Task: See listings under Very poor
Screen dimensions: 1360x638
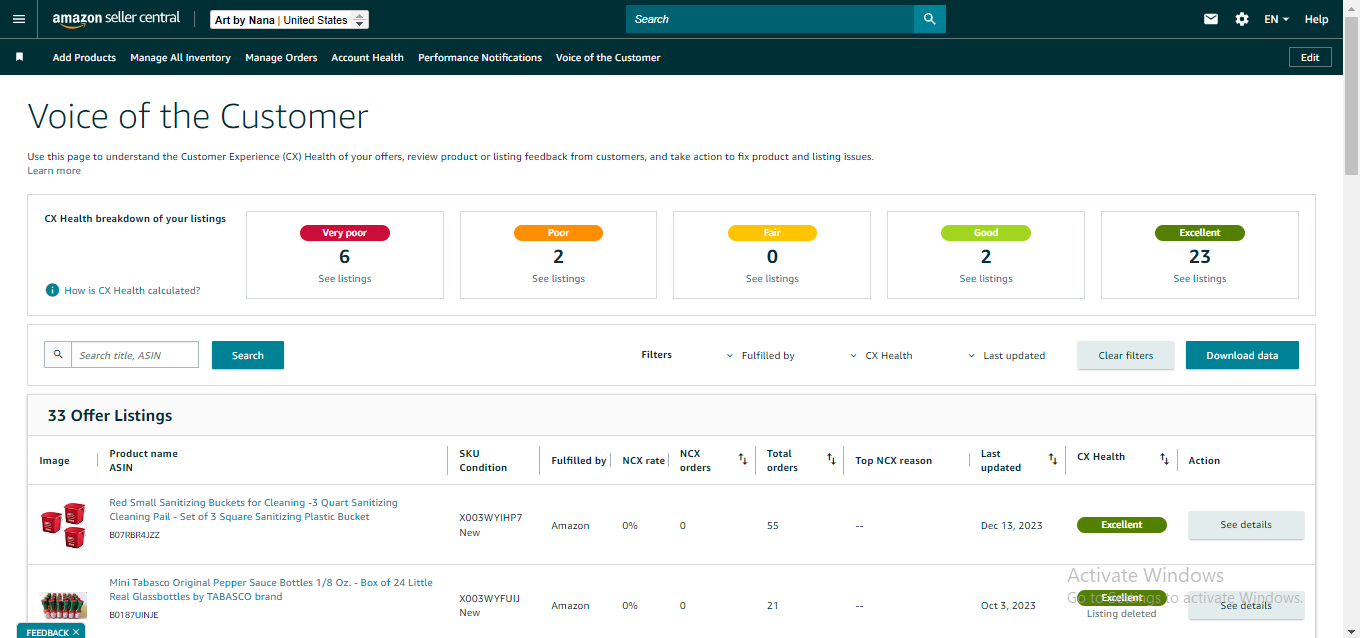Action: pos(345,278)
